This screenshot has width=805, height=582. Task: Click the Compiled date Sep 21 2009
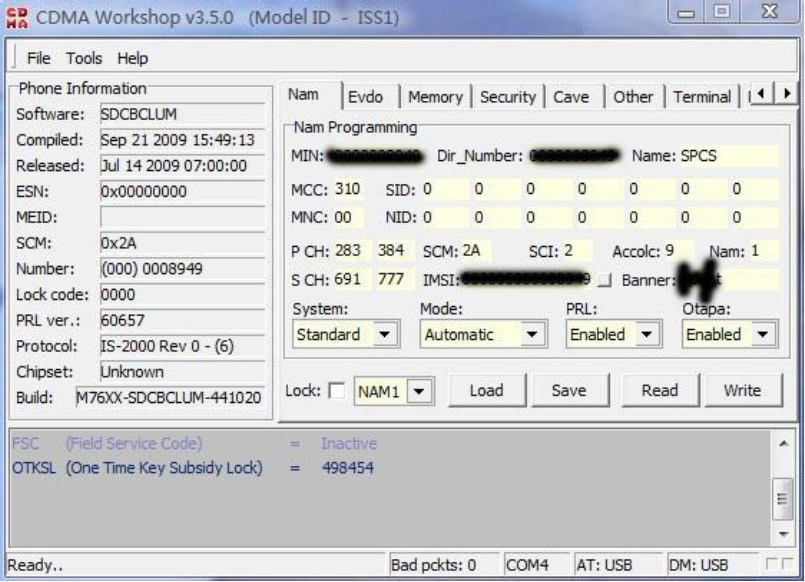182,140
